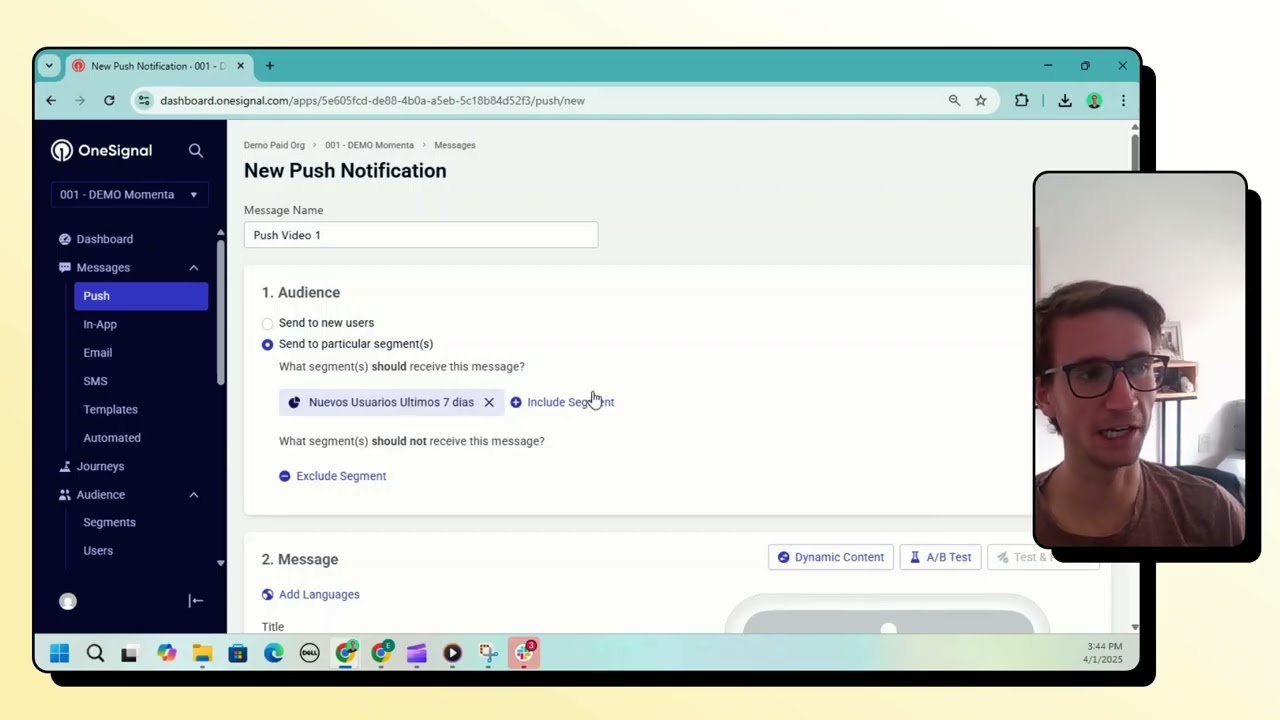Close the New Push Notification tab
Viewport: 1280px width, 720px height.
240,66
